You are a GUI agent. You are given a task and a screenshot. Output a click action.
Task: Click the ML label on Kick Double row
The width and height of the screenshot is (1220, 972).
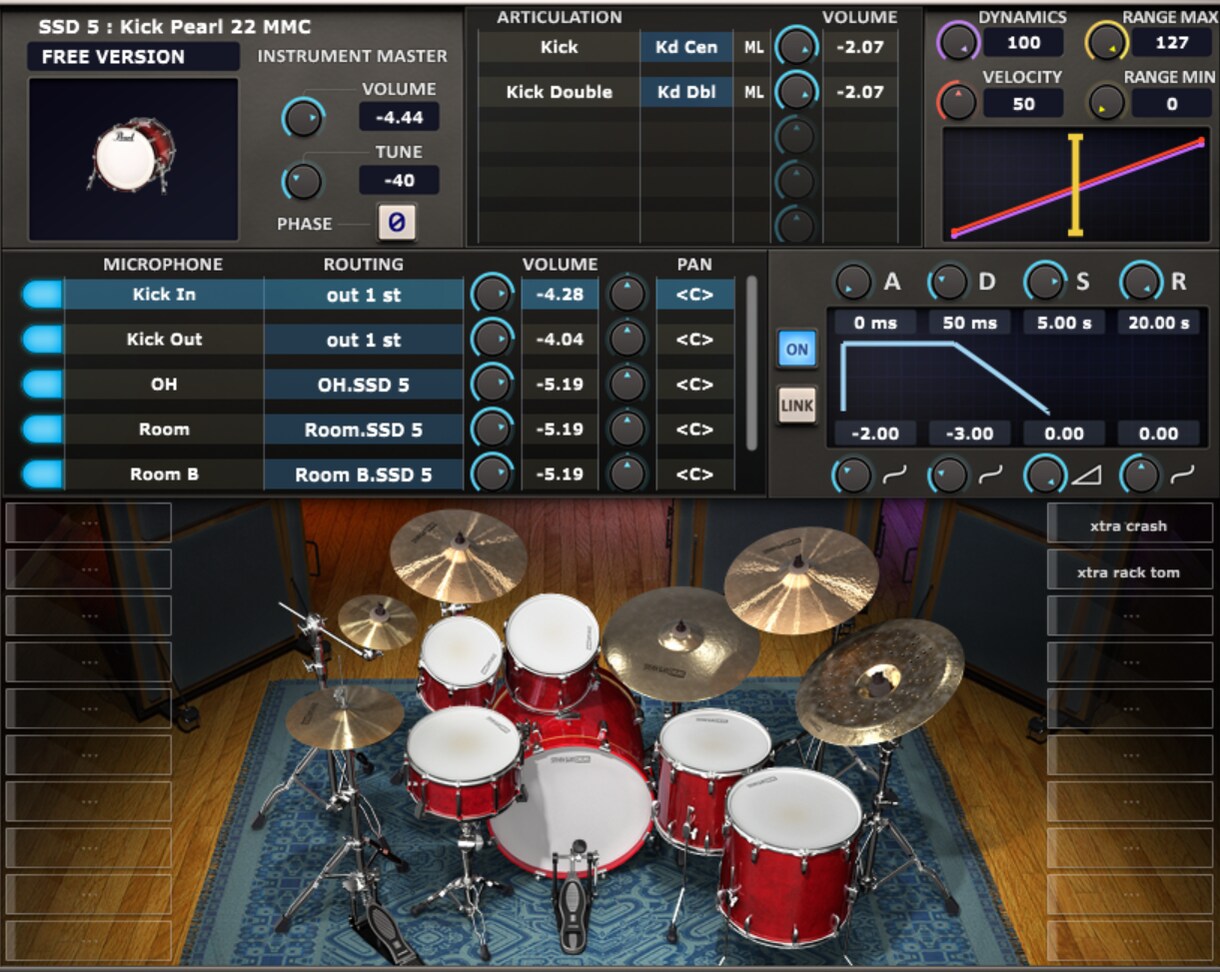click(754, 92)
